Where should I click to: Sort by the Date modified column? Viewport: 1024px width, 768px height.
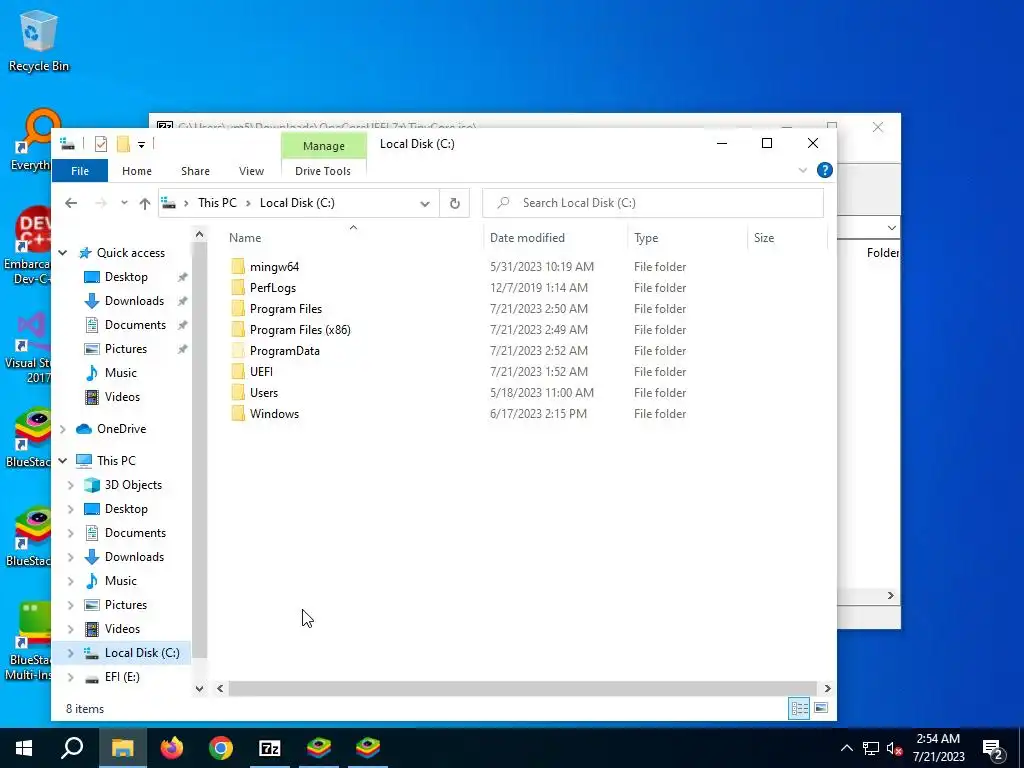pos(556,238)
